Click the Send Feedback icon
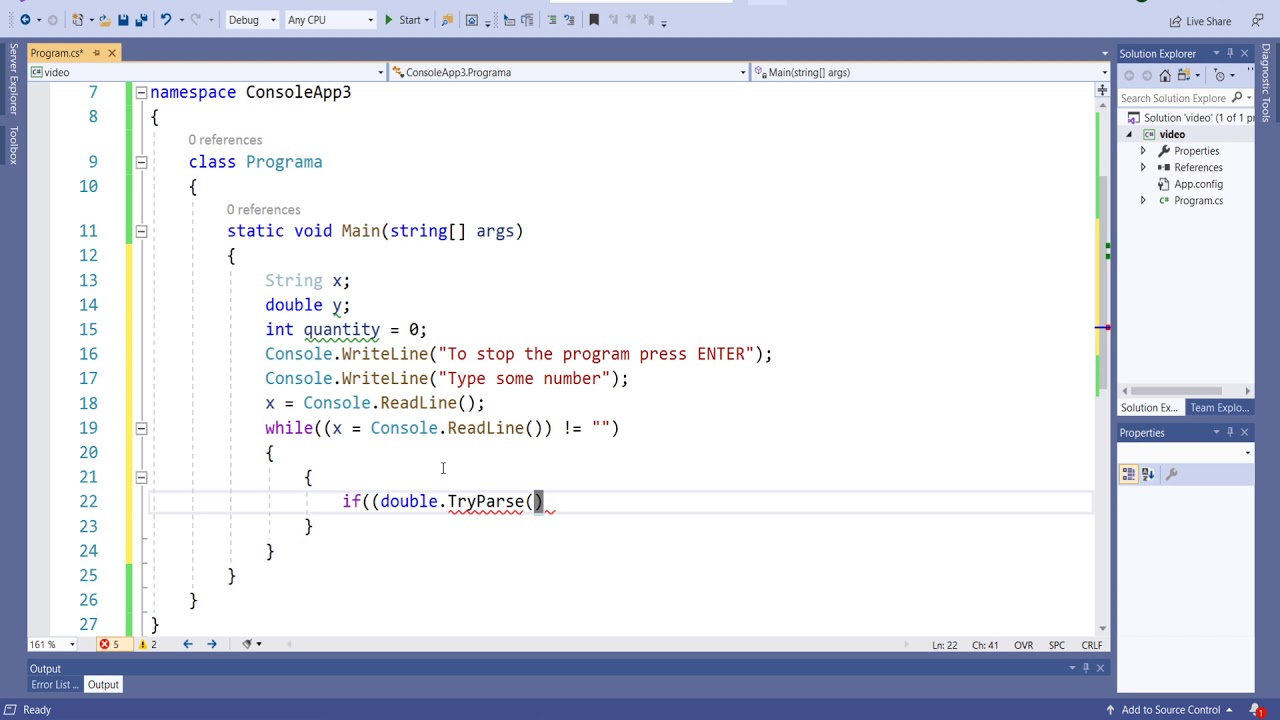The height and width of the screenshot is (720, 1280). pos(1257,21)
